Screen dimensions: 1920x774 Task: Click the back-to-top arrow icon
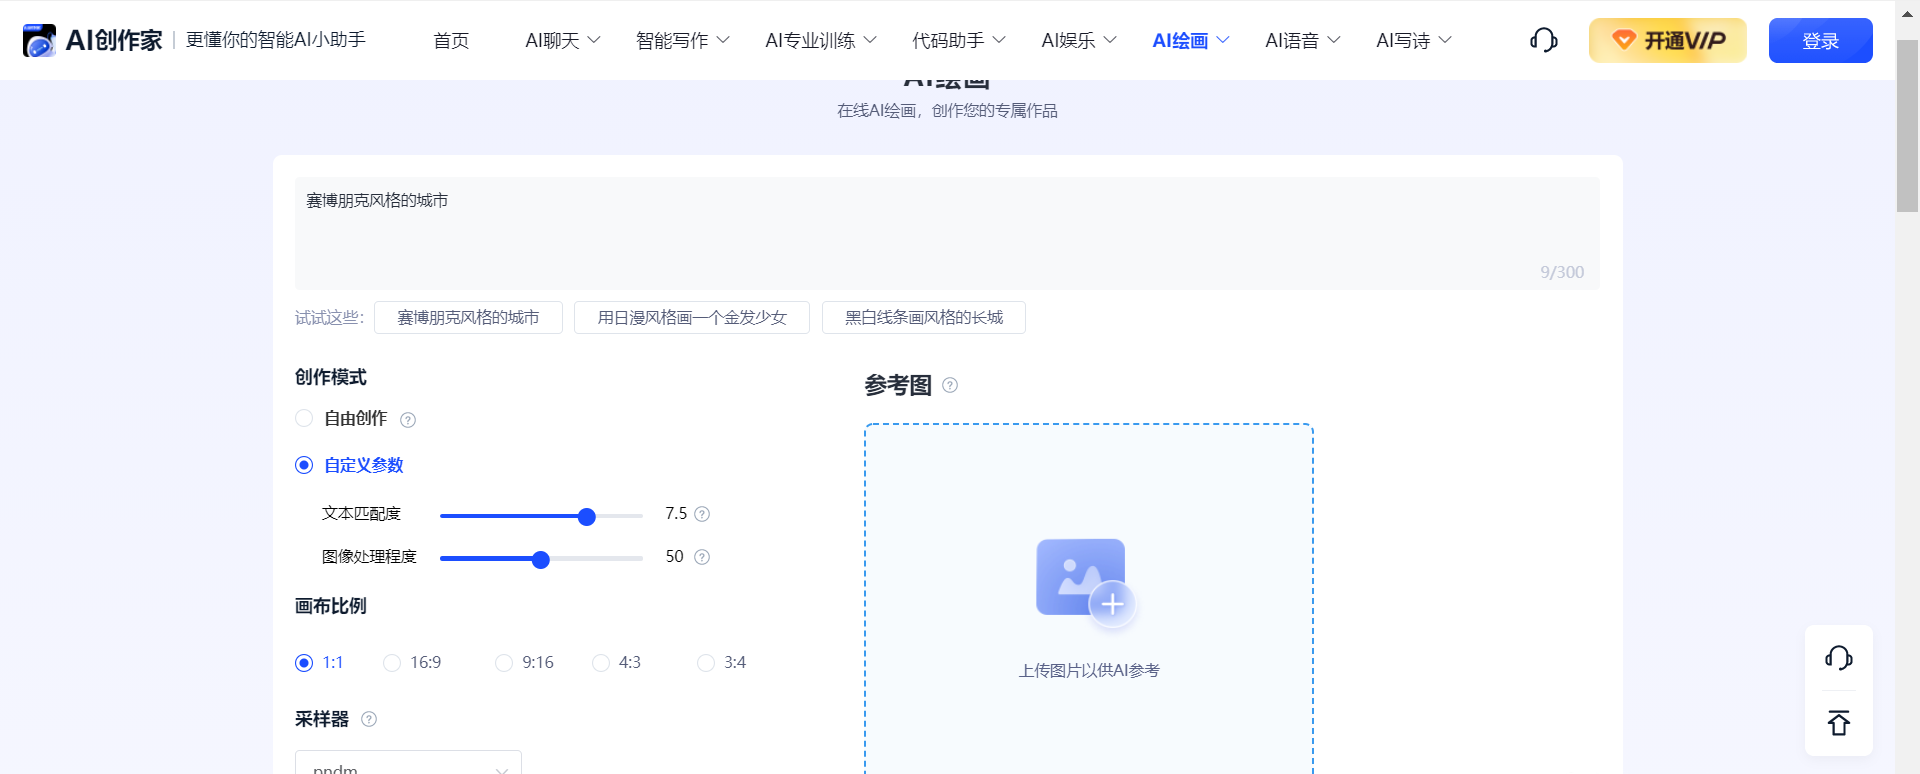coord(1838,723)
